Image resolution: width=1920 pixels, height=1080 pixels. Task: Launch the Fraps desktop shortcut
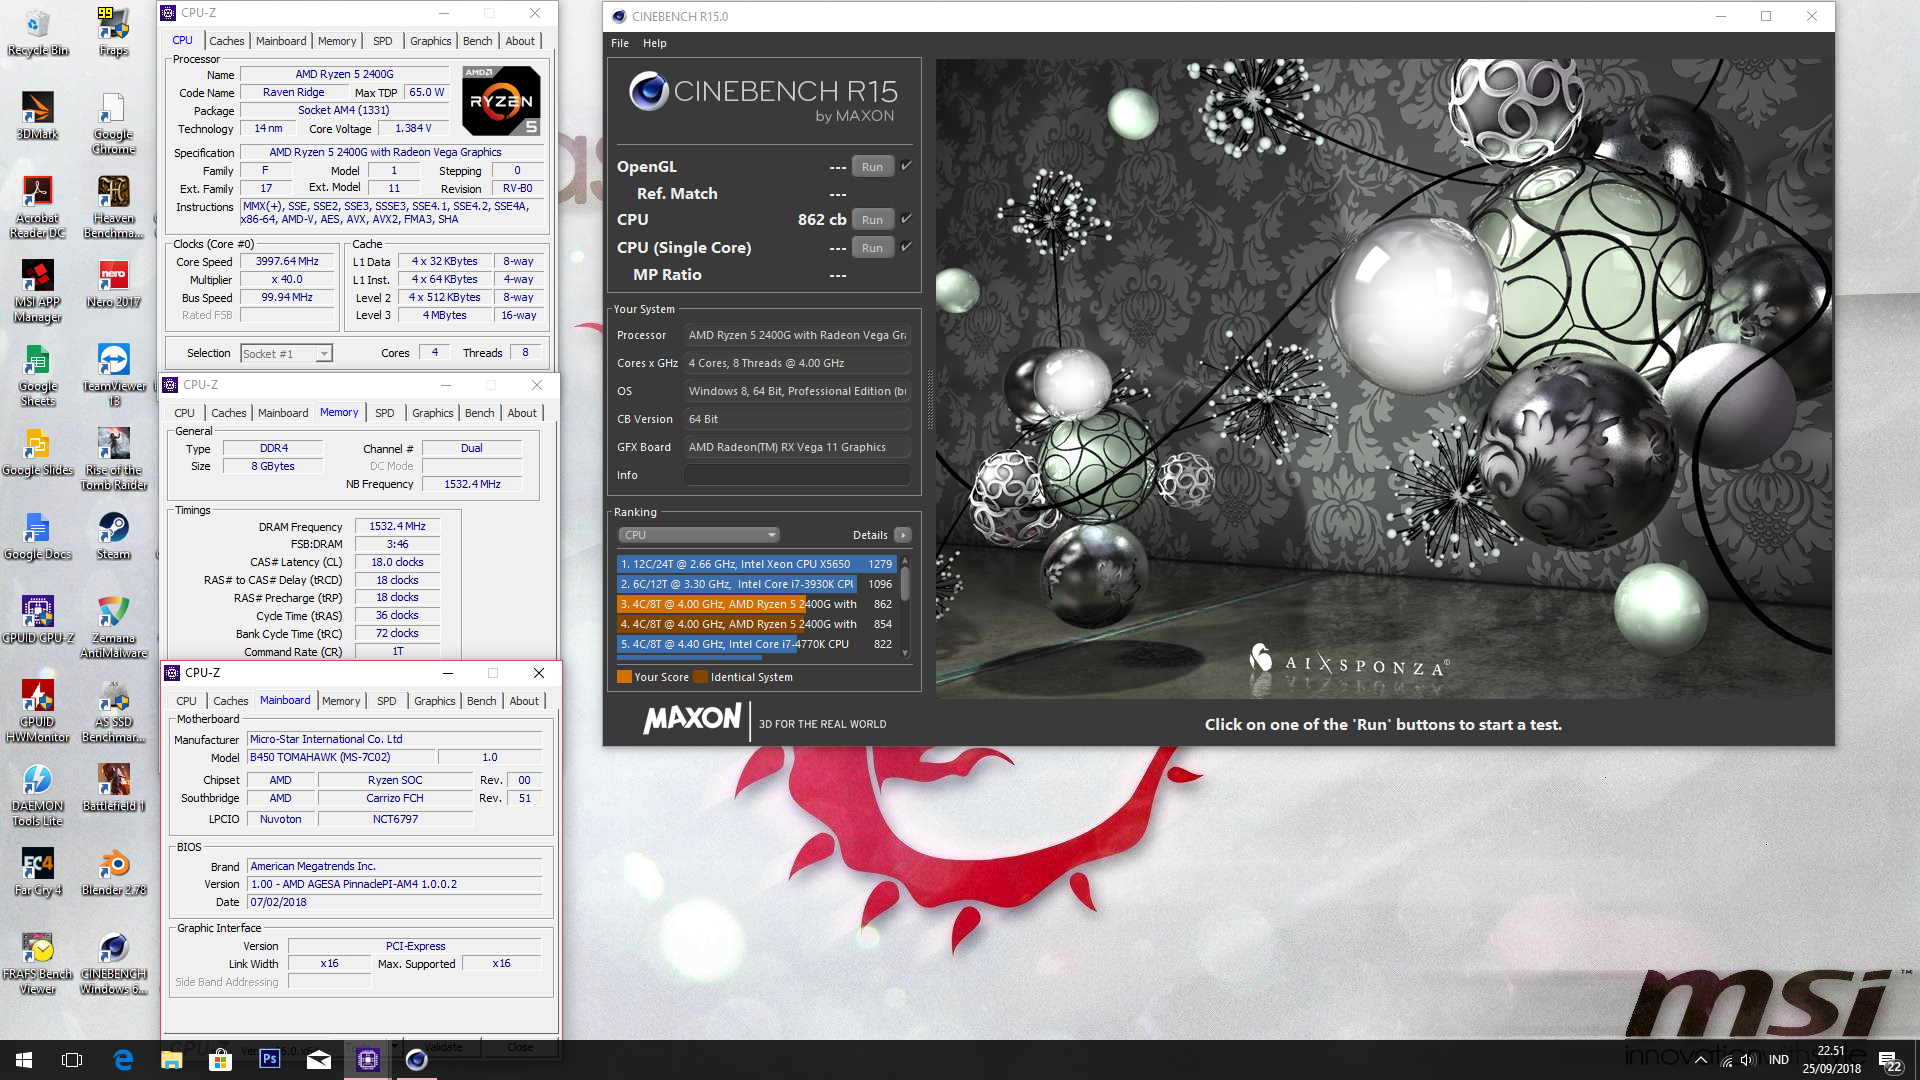click(x=113, y=32)
